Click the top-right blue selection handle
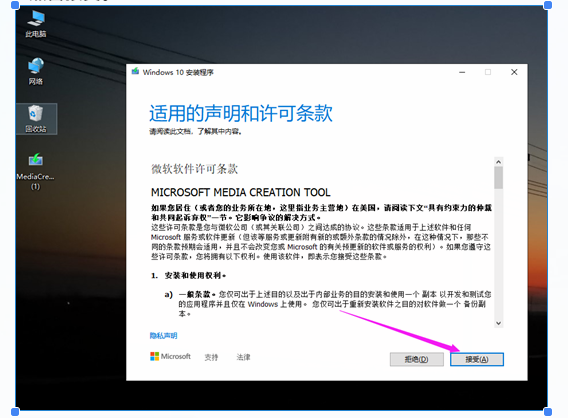Image resolution: width=568 pixels, height=418 pixels. (x=548, y=5)
